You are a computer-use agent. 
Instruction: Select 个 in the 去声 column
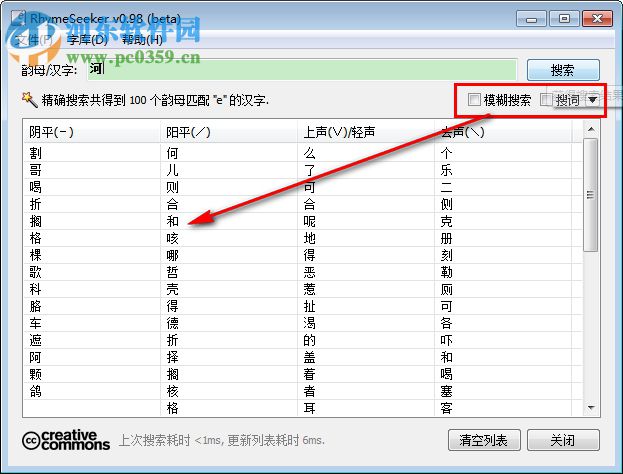[446, 153]
